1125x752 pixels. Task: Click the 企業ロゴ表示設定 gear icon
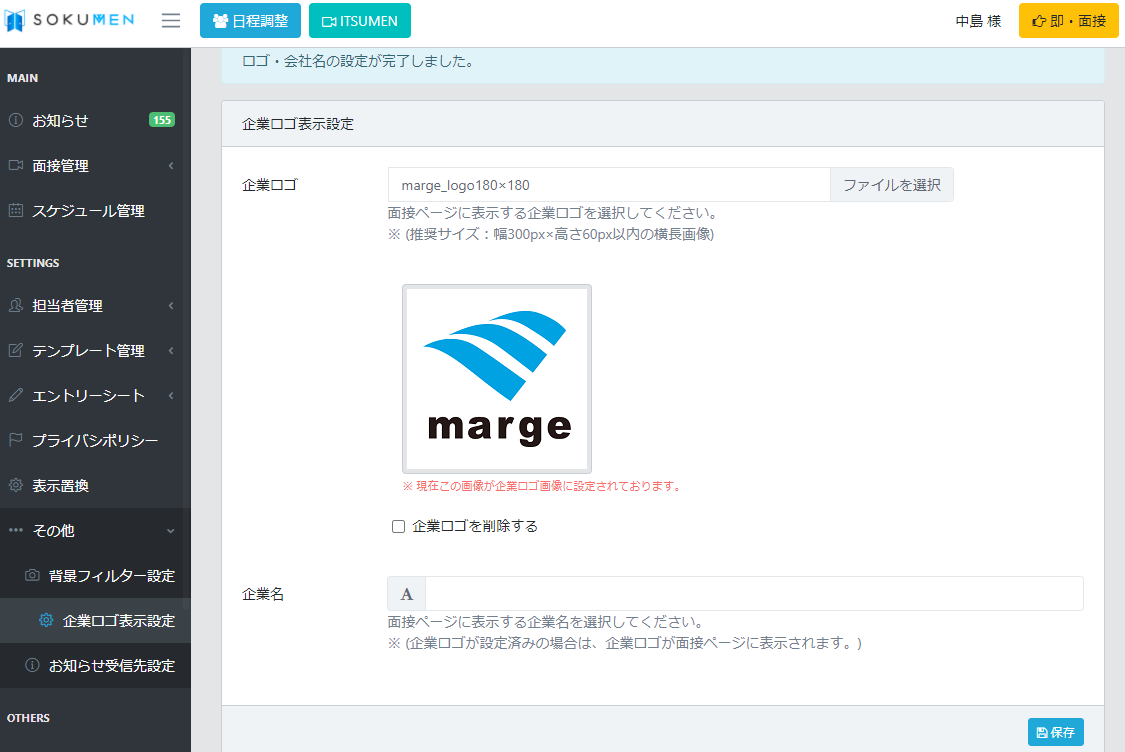[x=46, y=621]
